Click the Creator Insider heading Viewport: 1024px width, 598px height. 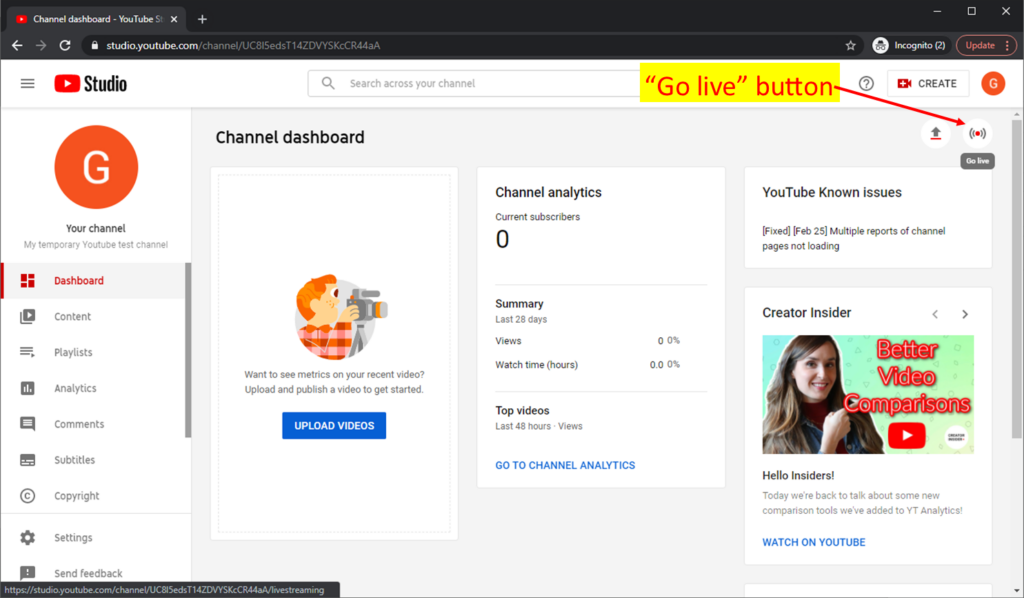click(x=807, y=313)
